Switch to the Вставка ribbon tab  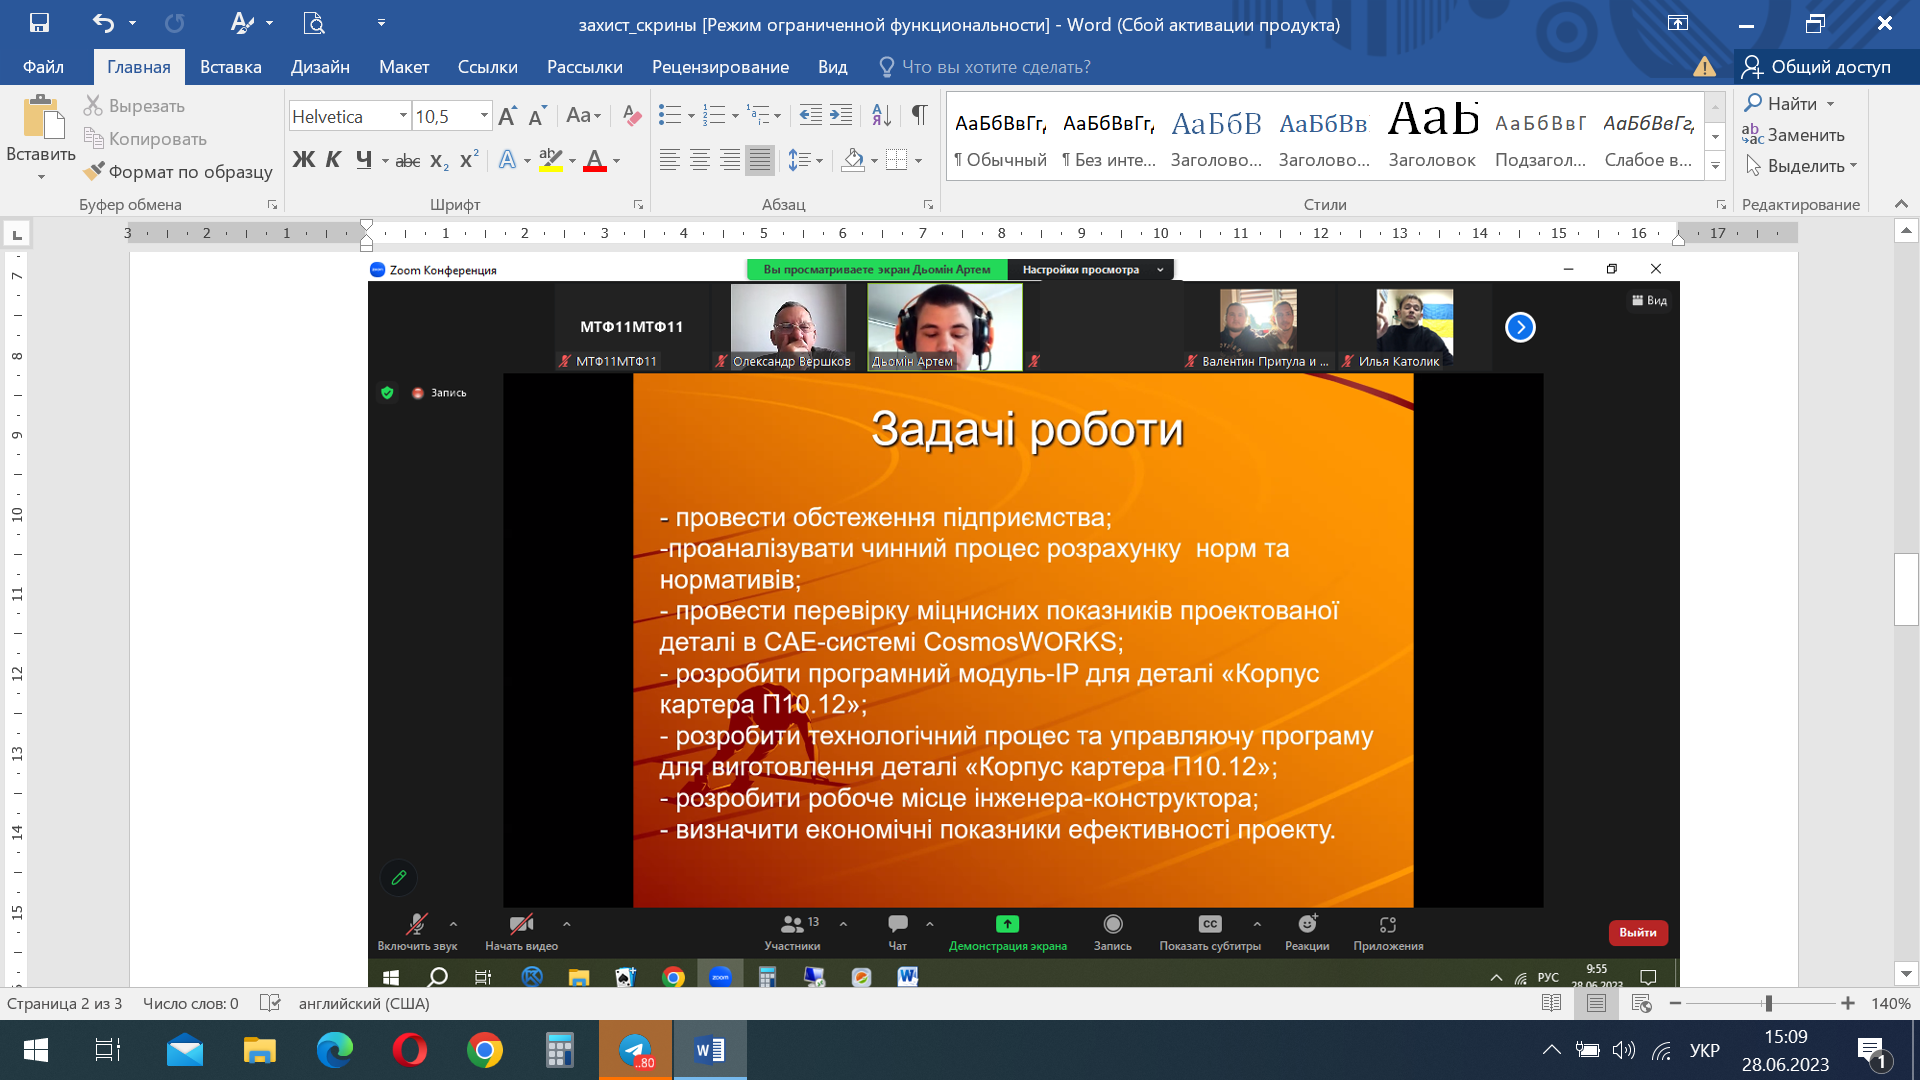[230, 67]
